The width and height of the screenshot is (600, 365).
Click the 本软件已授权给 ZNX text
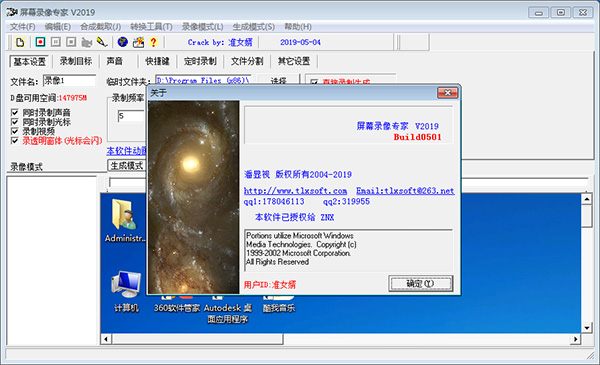(x=294, y=217)
